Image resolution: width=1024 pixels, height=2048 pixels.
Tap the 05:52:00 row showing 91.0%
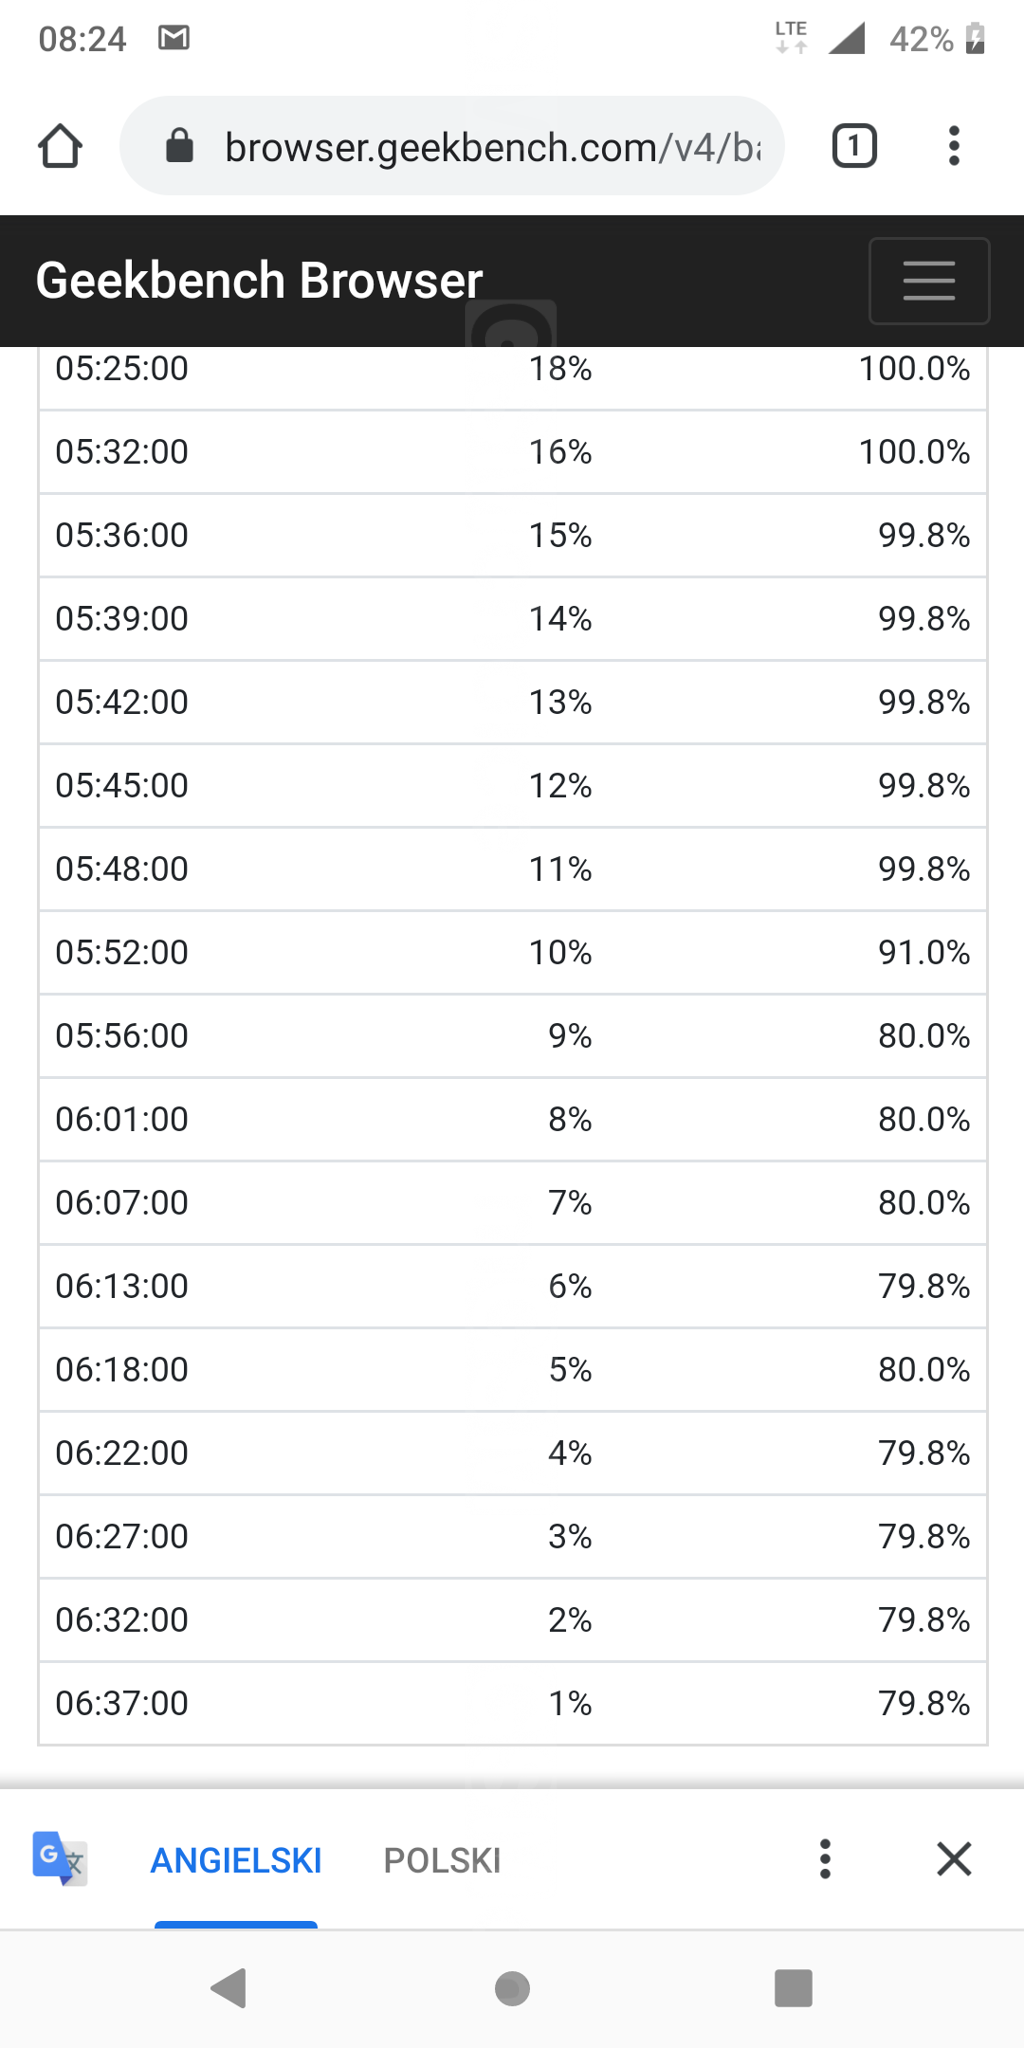[512, 952]
